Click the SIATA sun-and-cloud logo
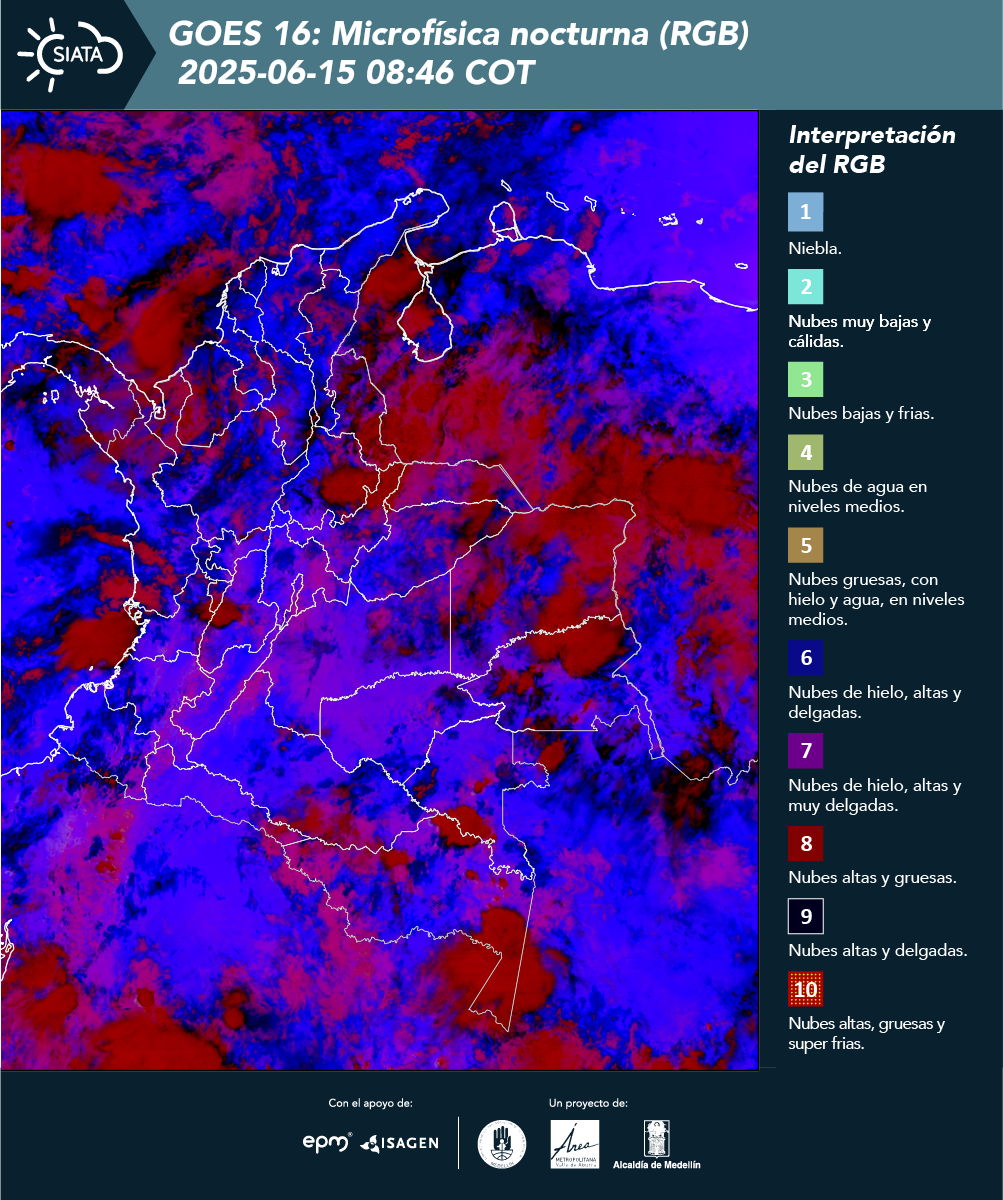This screenshot has height=1200, width=1003. click(x=70, y=54)
